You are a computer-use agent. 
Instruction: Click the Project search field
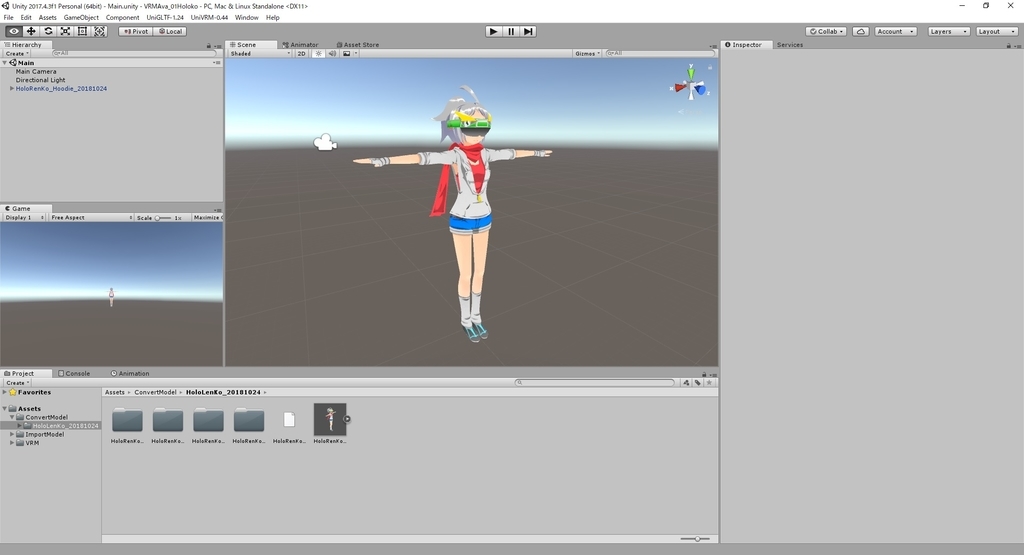594,383
